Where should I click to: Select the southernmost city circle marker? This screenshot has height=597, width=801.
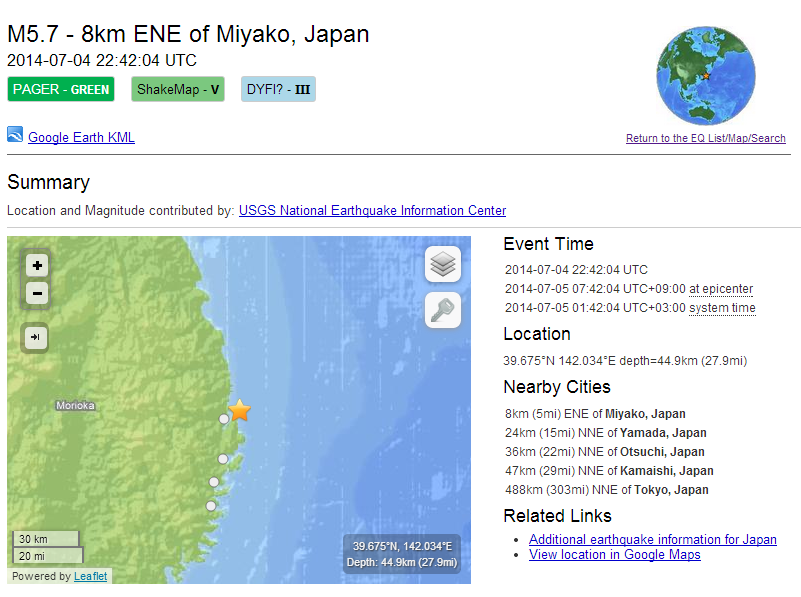[211, 506]
